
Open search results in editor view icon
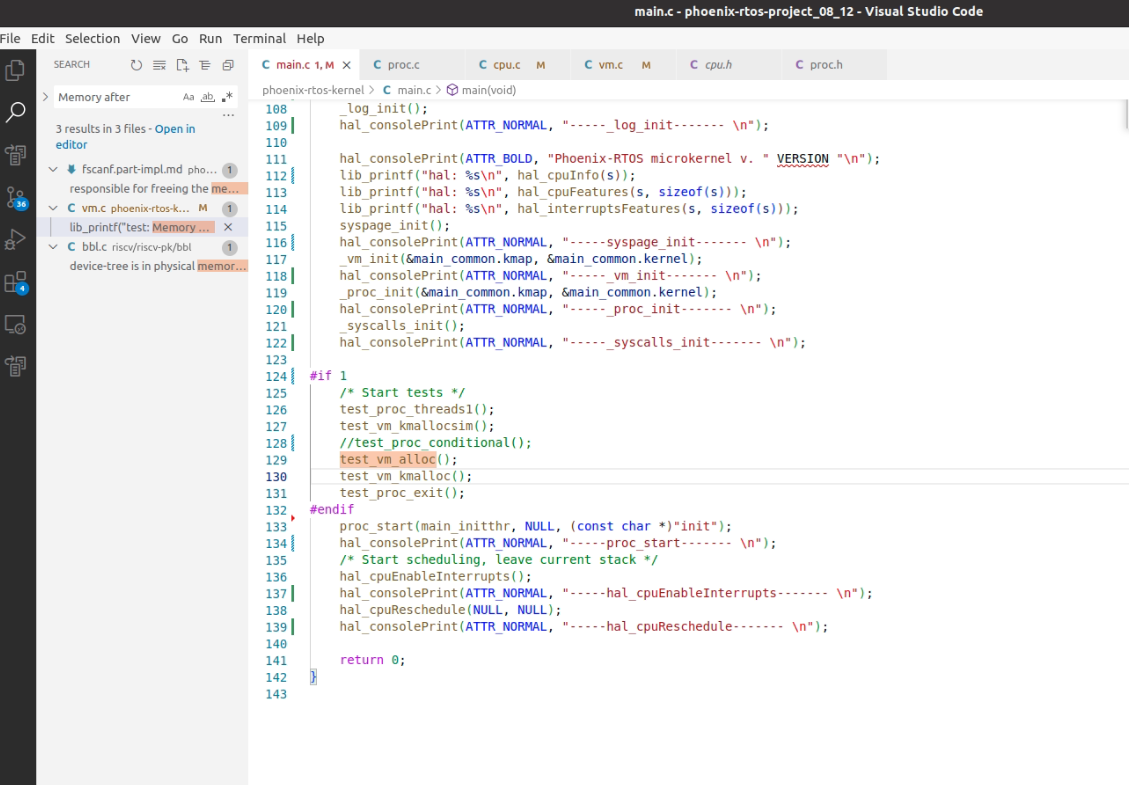pos(227,63)
